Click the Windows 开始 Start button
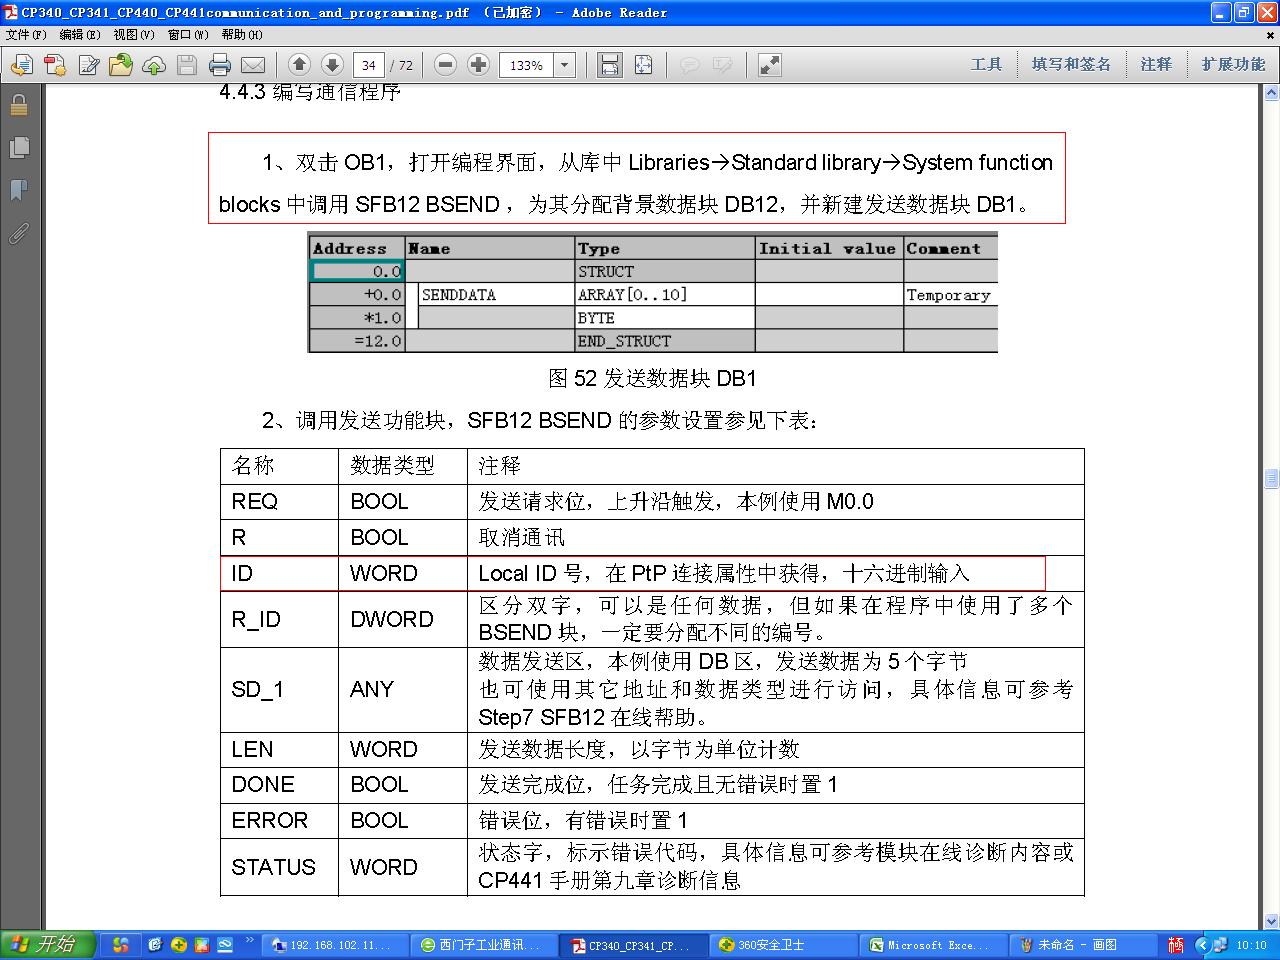 click(47, 944)
